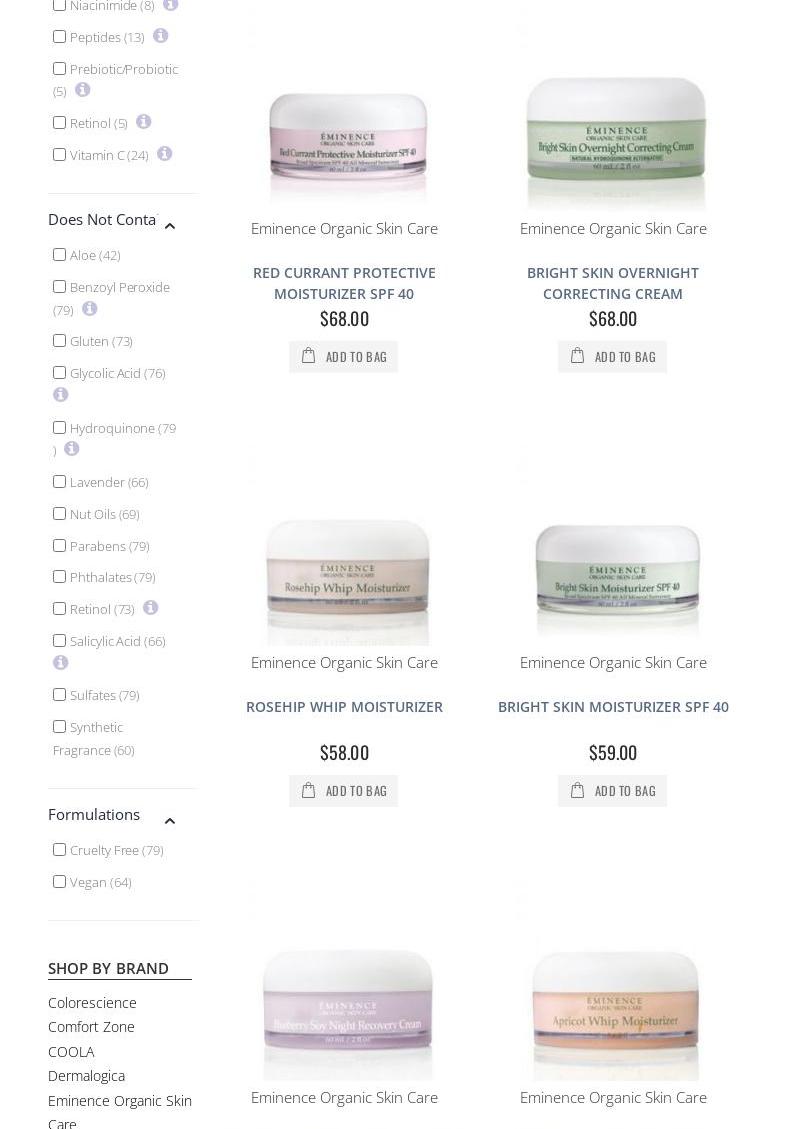Click info icon next to Prebiotic/Probiotic count
The image size is (785, 1129).
(x=83, y=89)
